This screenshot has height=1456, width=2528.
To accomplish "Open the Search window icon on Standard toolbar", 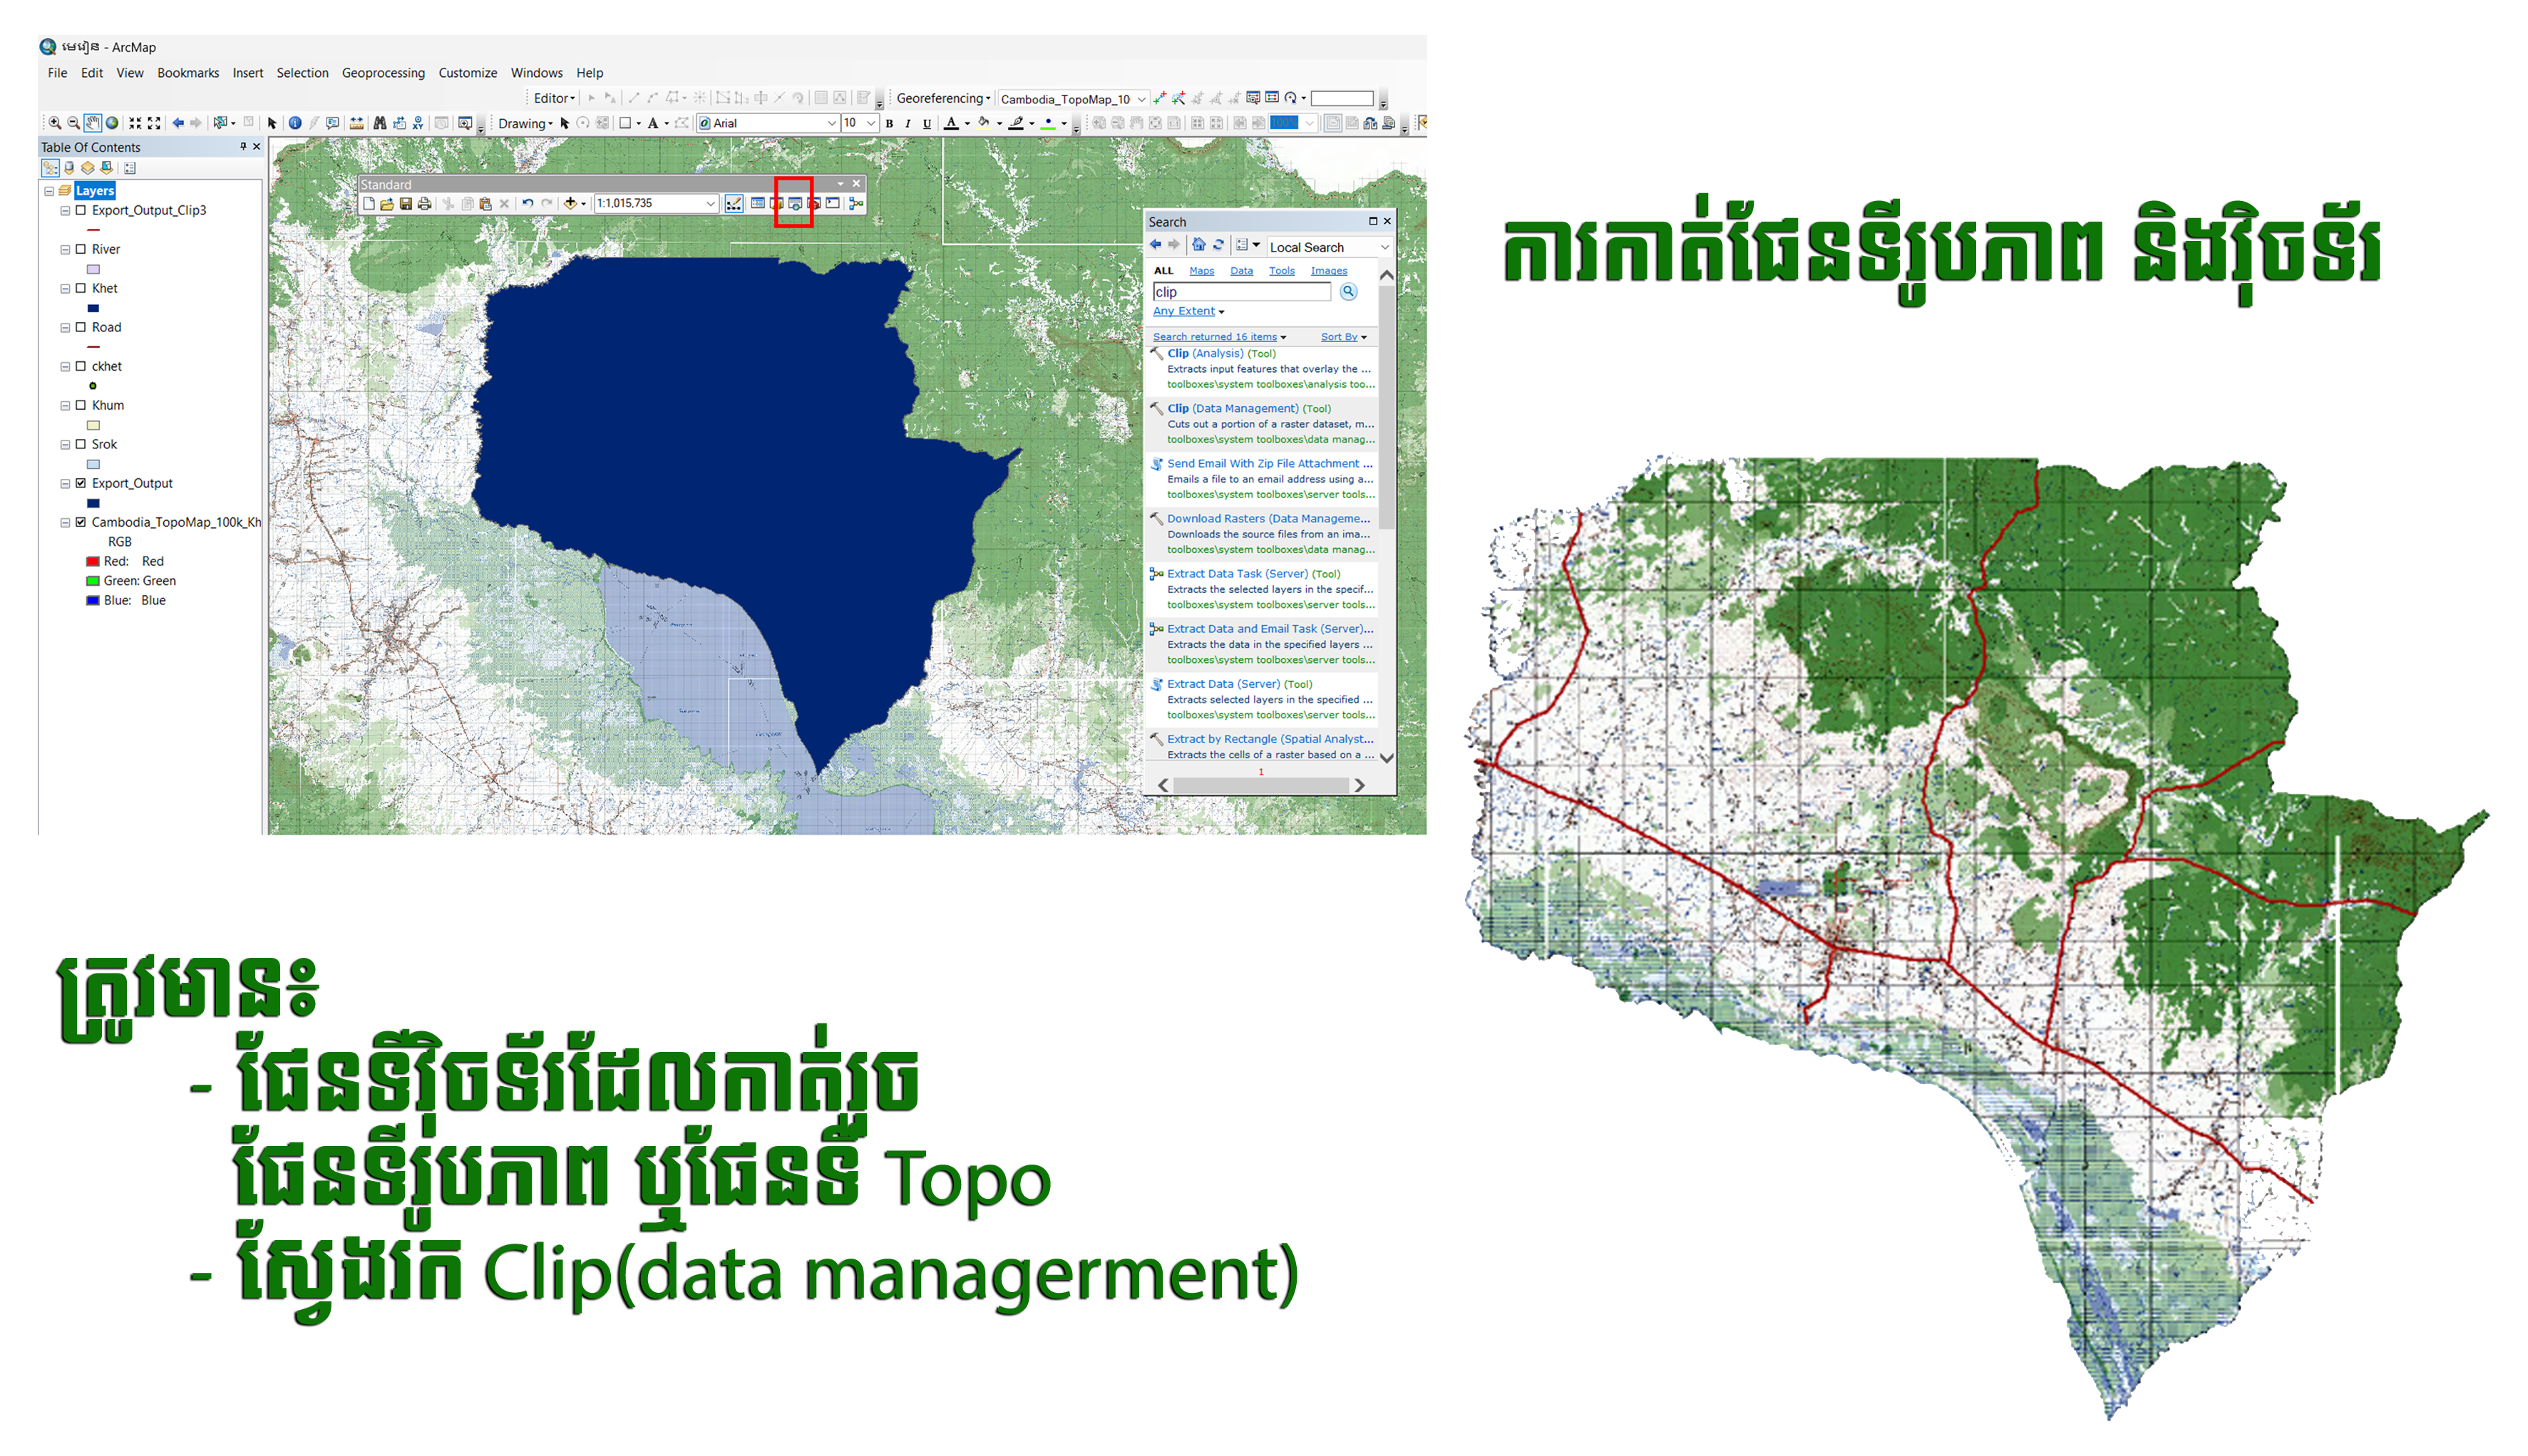I will [x=795, y=203].
